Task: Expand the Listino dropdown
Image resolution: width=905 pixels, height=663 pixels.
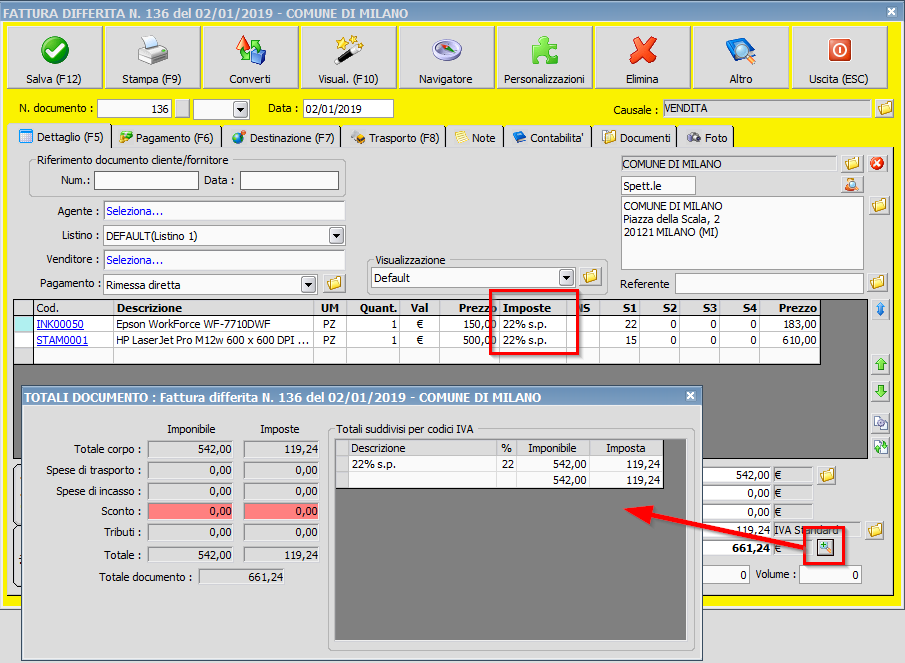Action: click(337, 236)
